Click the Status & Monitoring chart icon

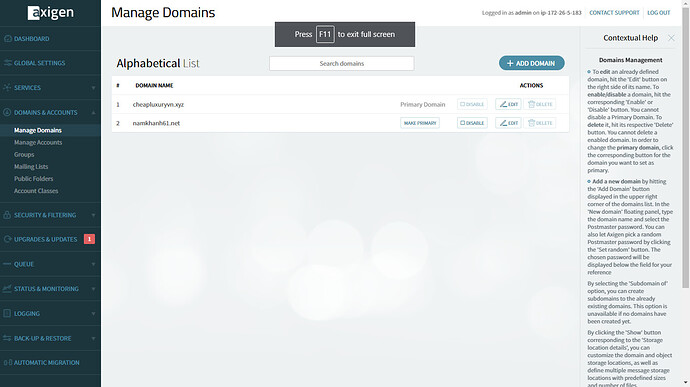[x=7, y=288]
